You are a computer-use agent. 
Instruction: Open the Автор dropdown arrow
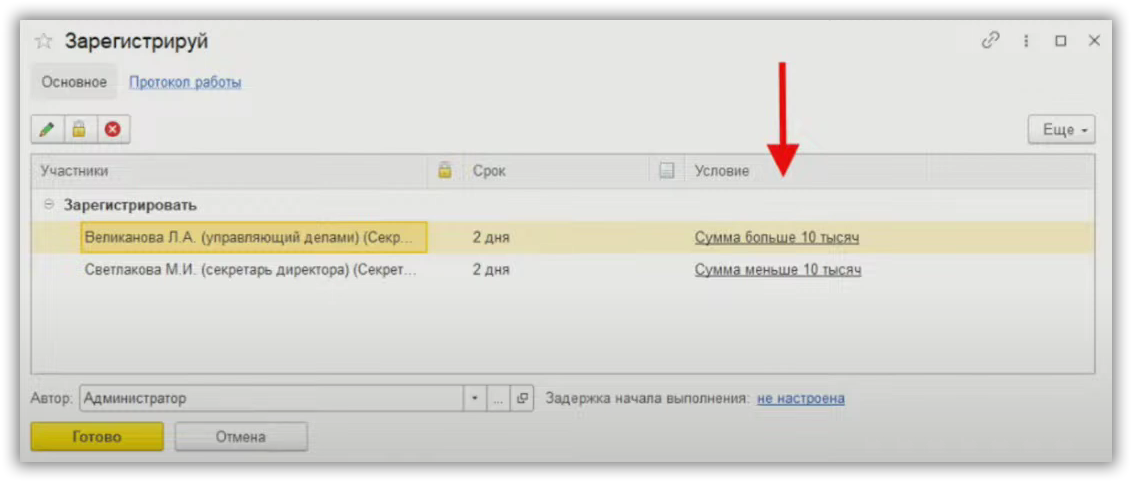pos(474,398)
